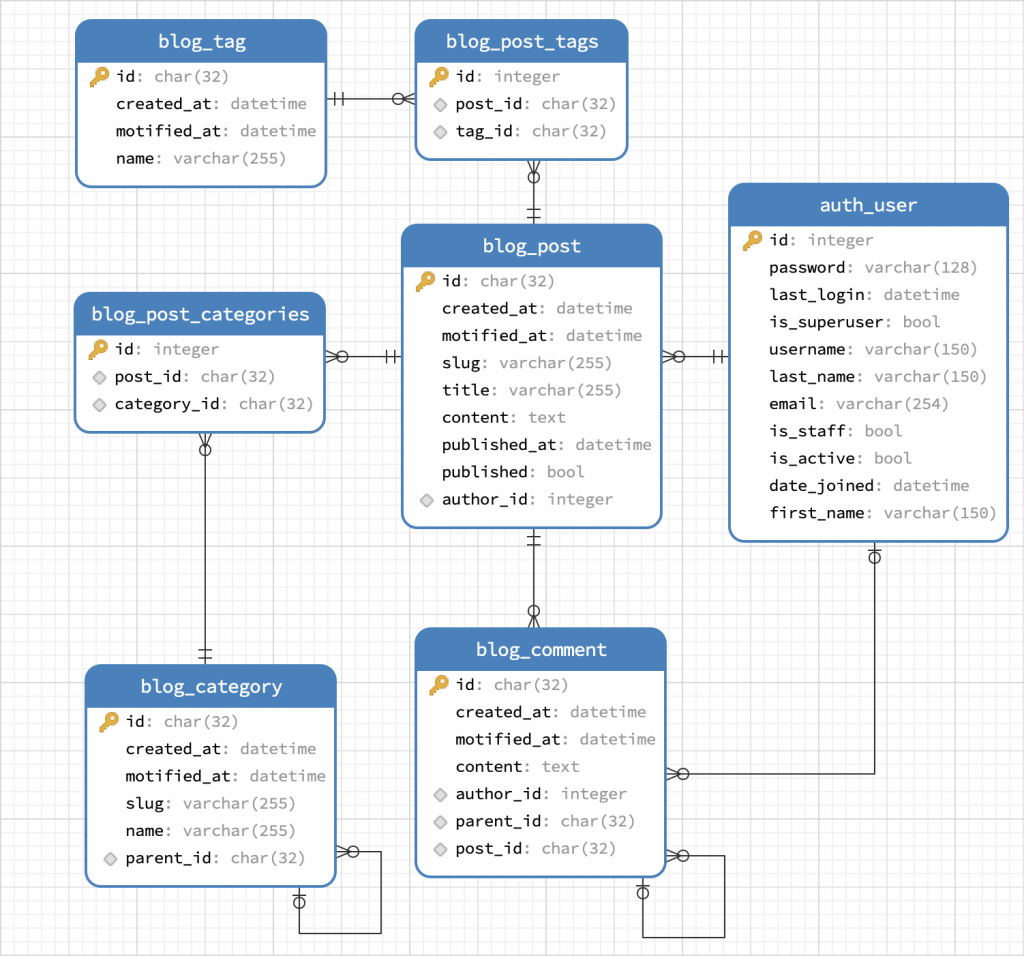Select the blog_post_tags table header

521,42
